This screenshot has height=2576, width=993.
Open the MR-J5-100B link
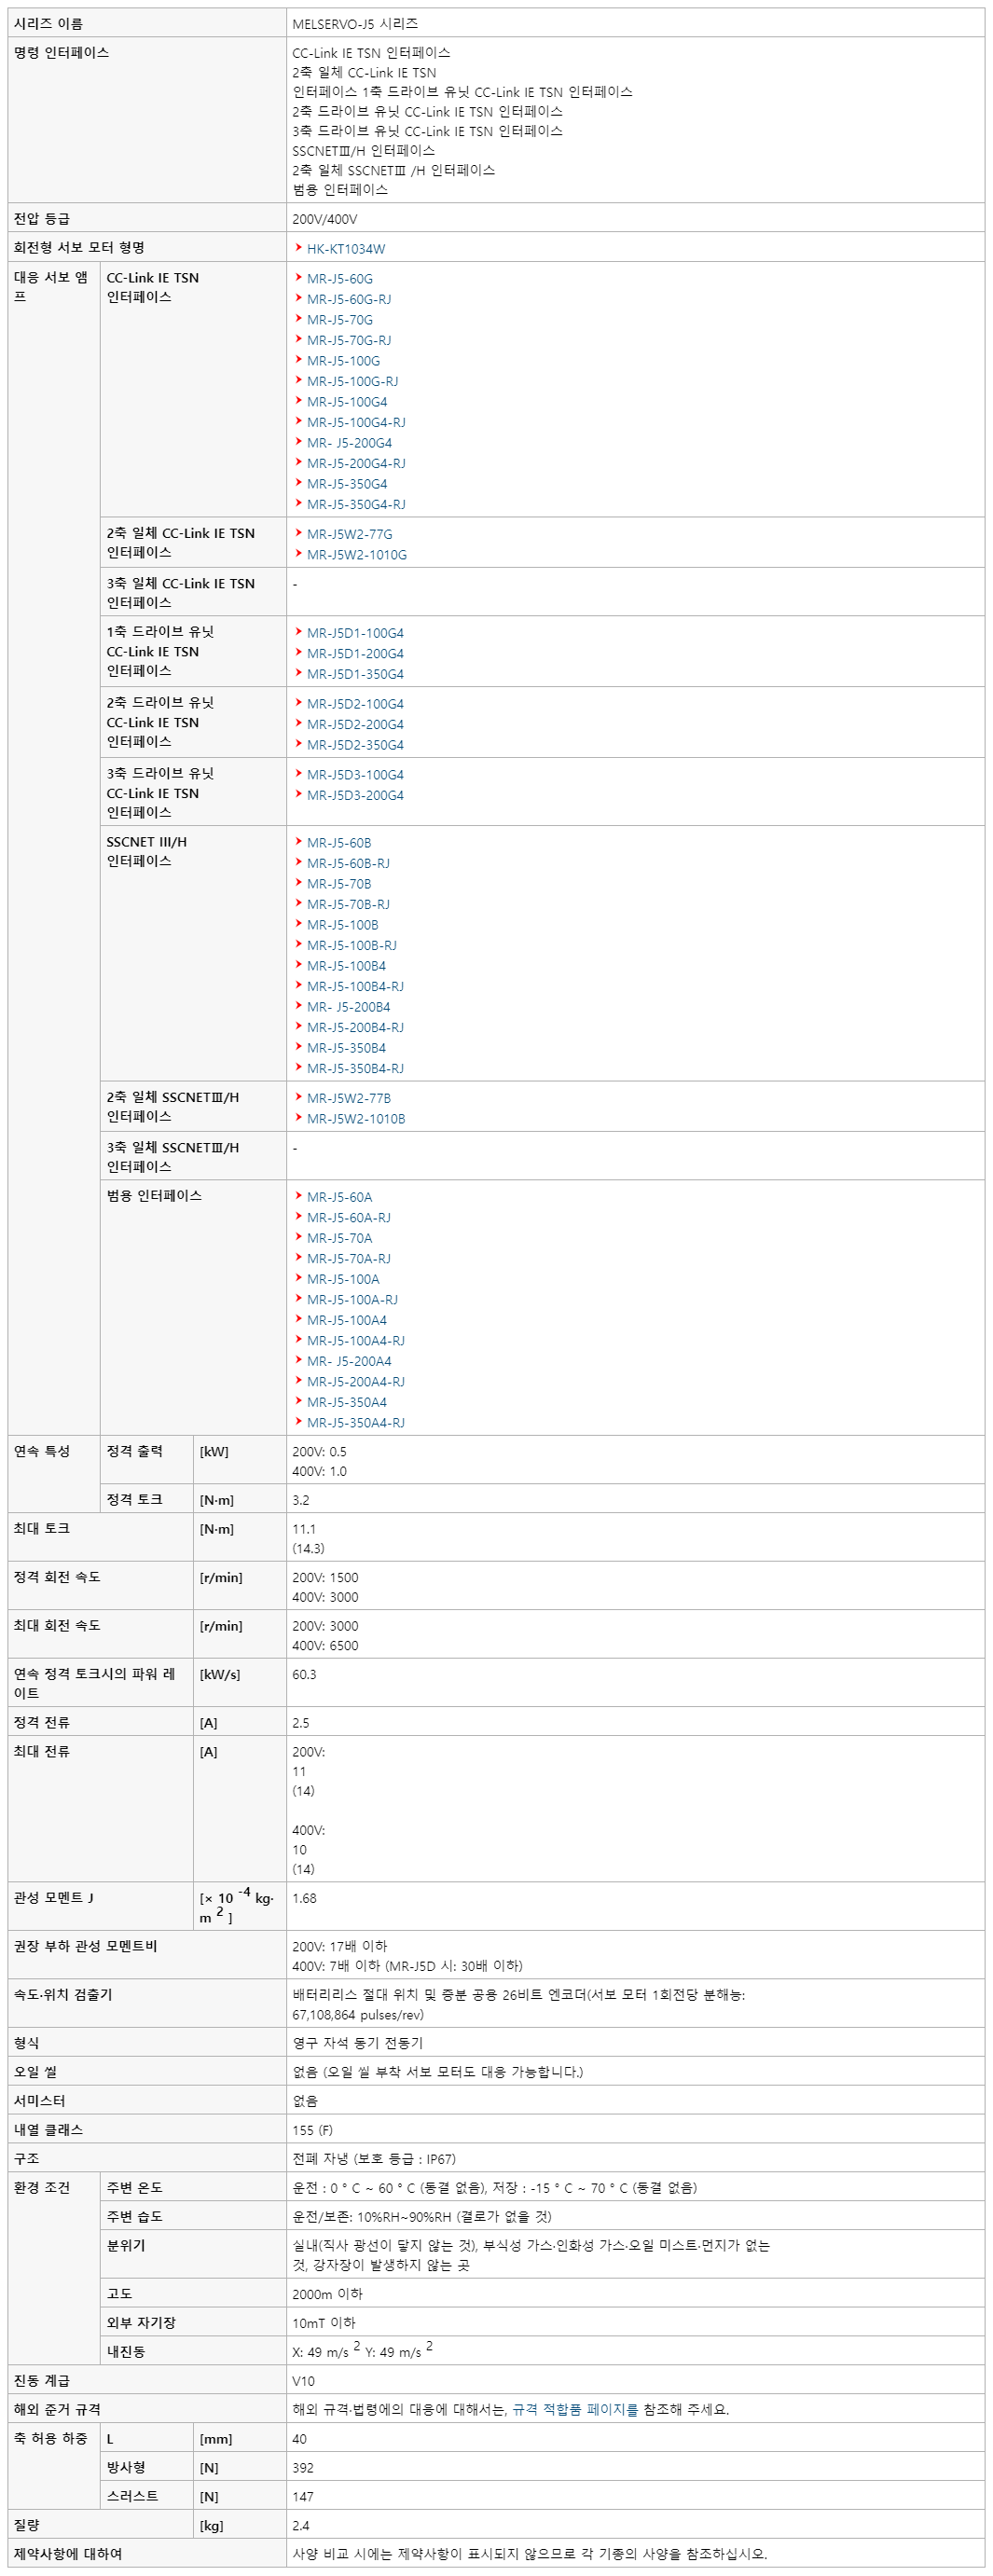coord(342,925)
